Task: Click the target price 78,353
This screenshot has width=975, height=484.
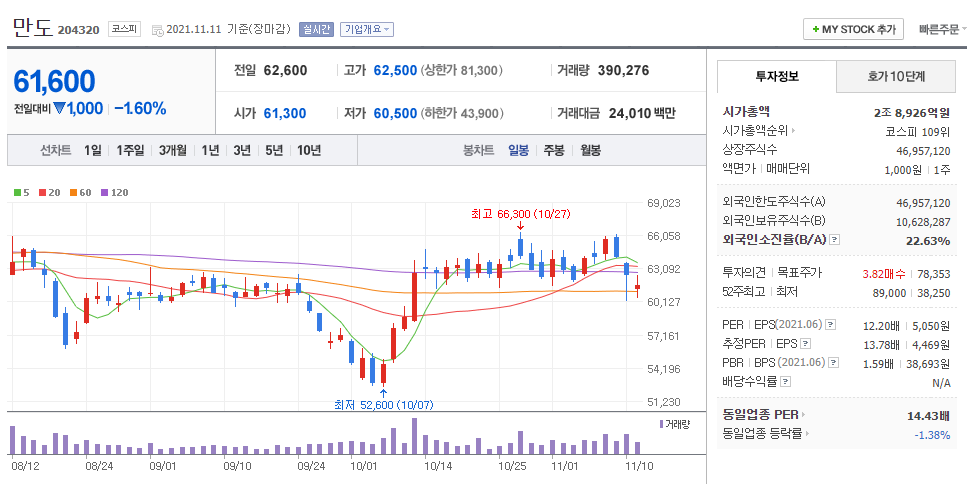Action: pos(935,274)
